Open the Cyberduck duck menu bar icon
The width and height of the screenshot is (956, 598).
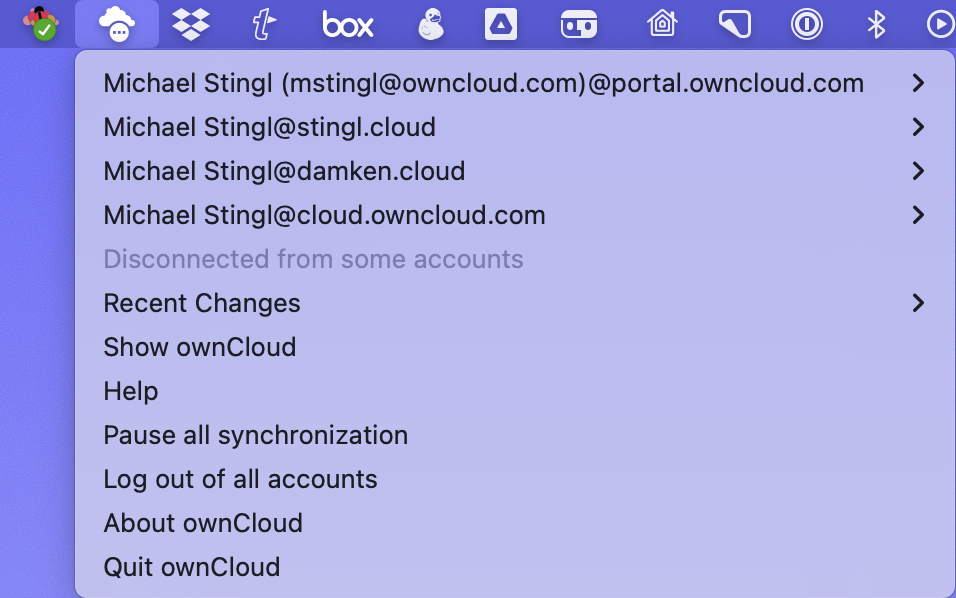click(430, 23)
